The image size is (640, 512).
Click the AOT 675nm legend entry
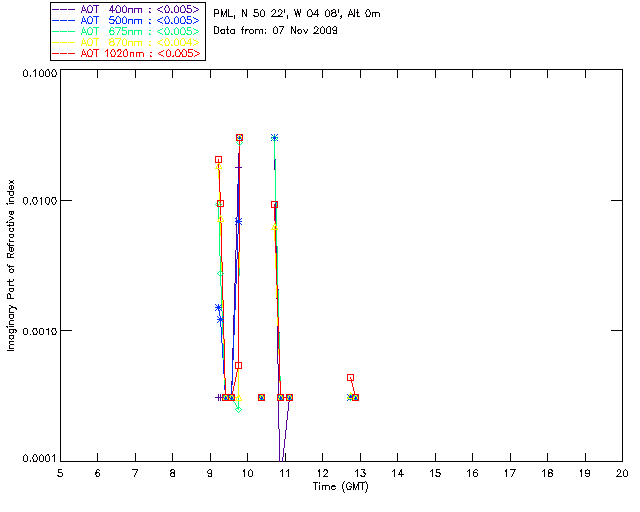pyautogui.click(x=127, y=31)
